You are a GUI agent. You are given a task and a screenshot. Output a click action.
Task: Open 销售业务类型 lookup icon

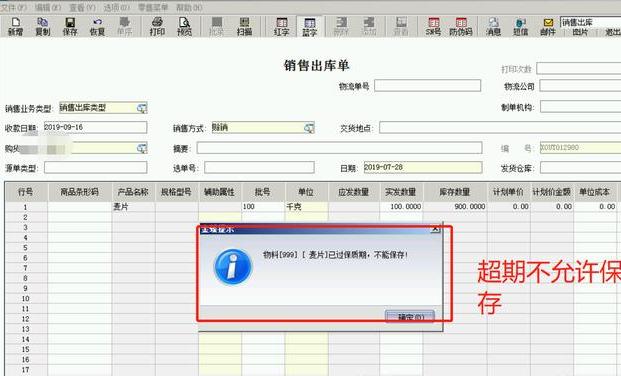pos(141,108)
